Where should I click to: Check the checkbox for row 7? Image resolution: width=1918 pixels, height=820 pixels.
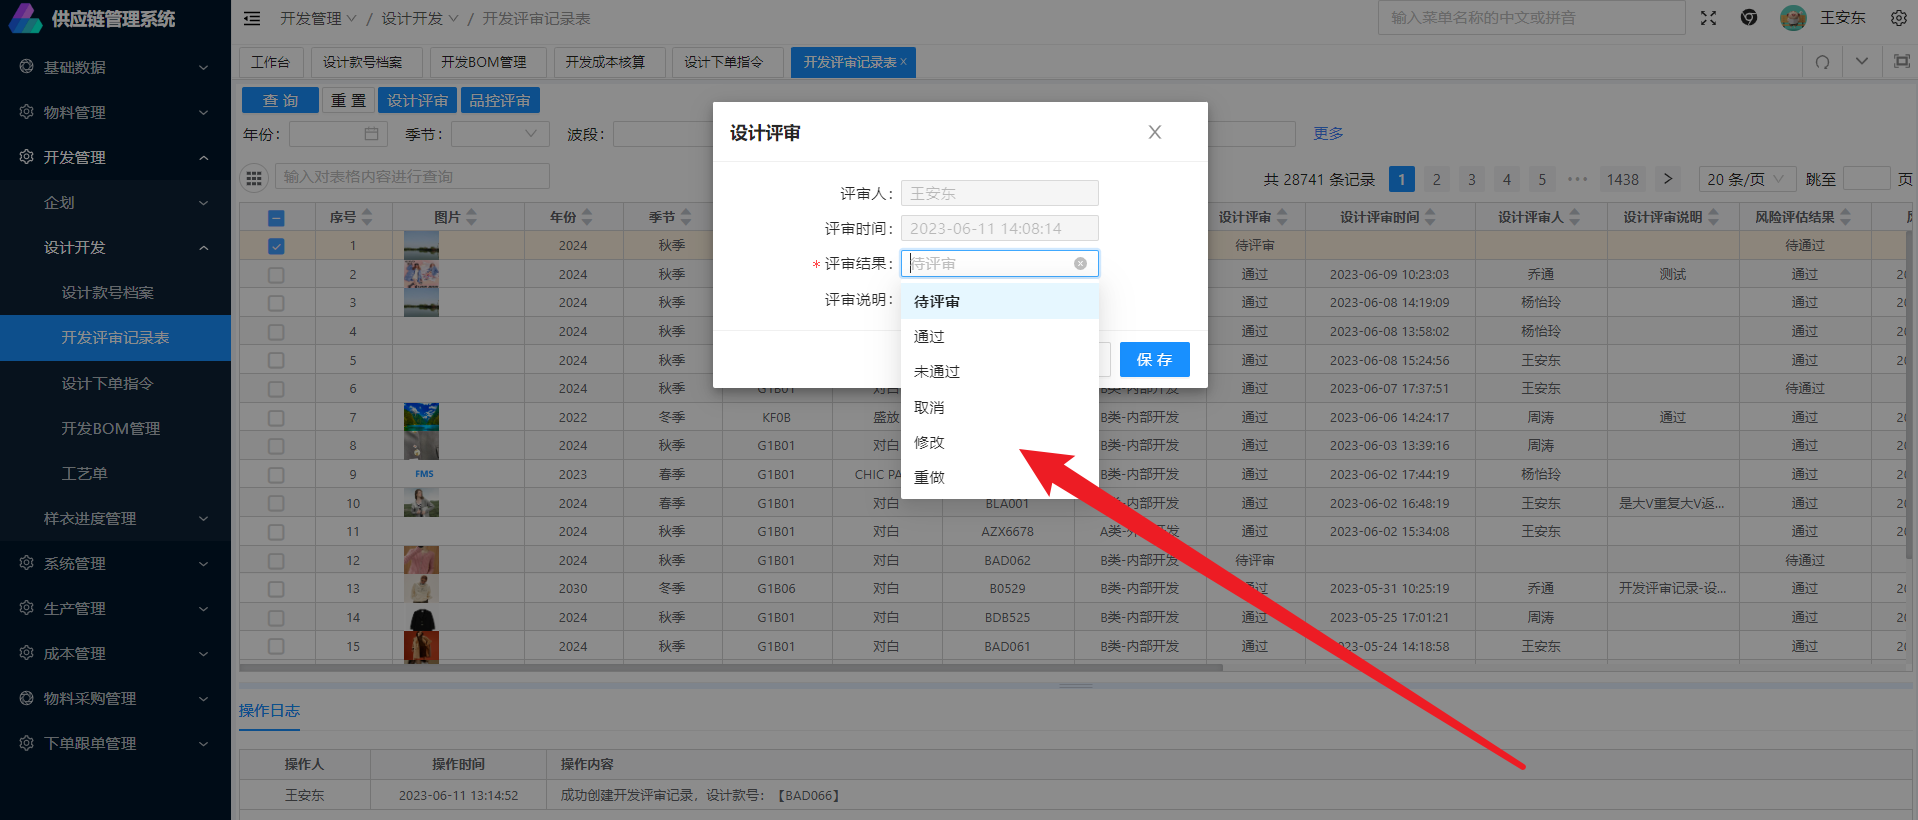tap(276, 418)
